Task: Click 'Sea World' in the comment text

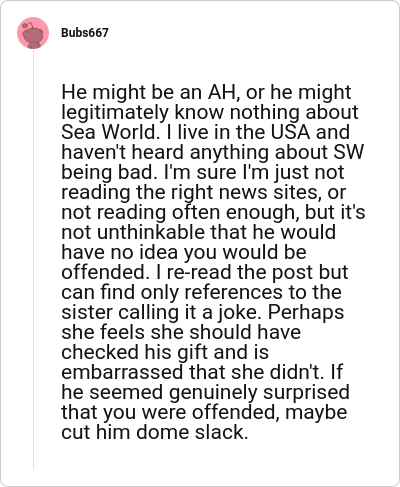Action: tap(109, 132)
